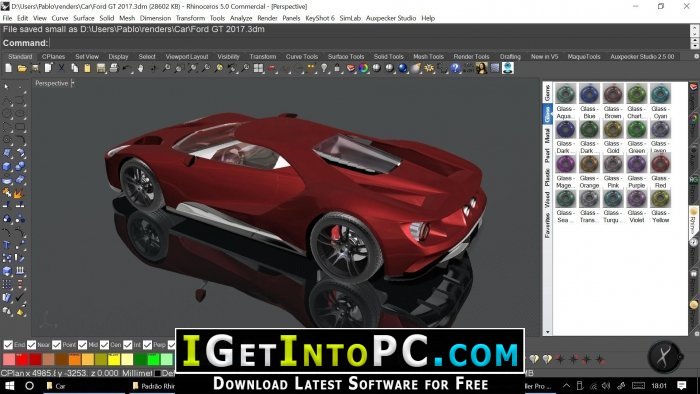Screen dimensions: 700x394
Task: Click the red car Set CPlane icon
Action: tap(271, 68)
